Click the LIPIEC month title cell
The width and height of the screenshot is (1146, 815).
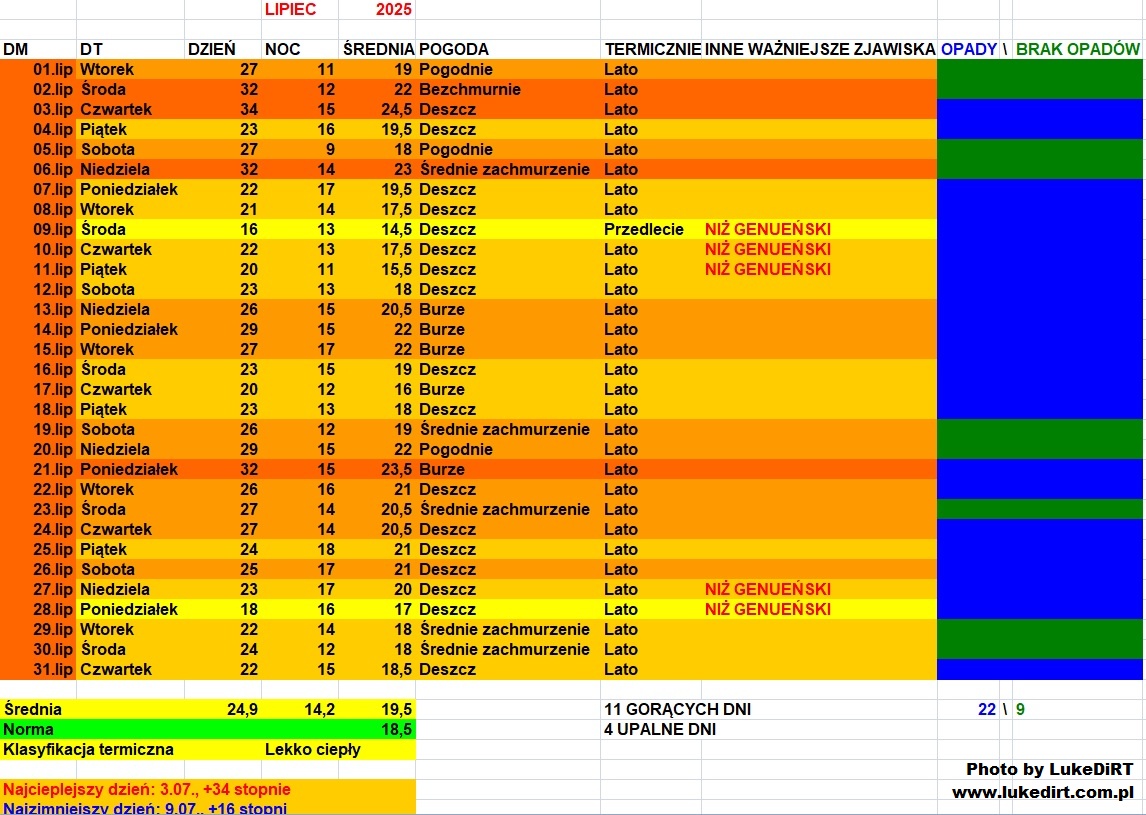tap(290, 9)
